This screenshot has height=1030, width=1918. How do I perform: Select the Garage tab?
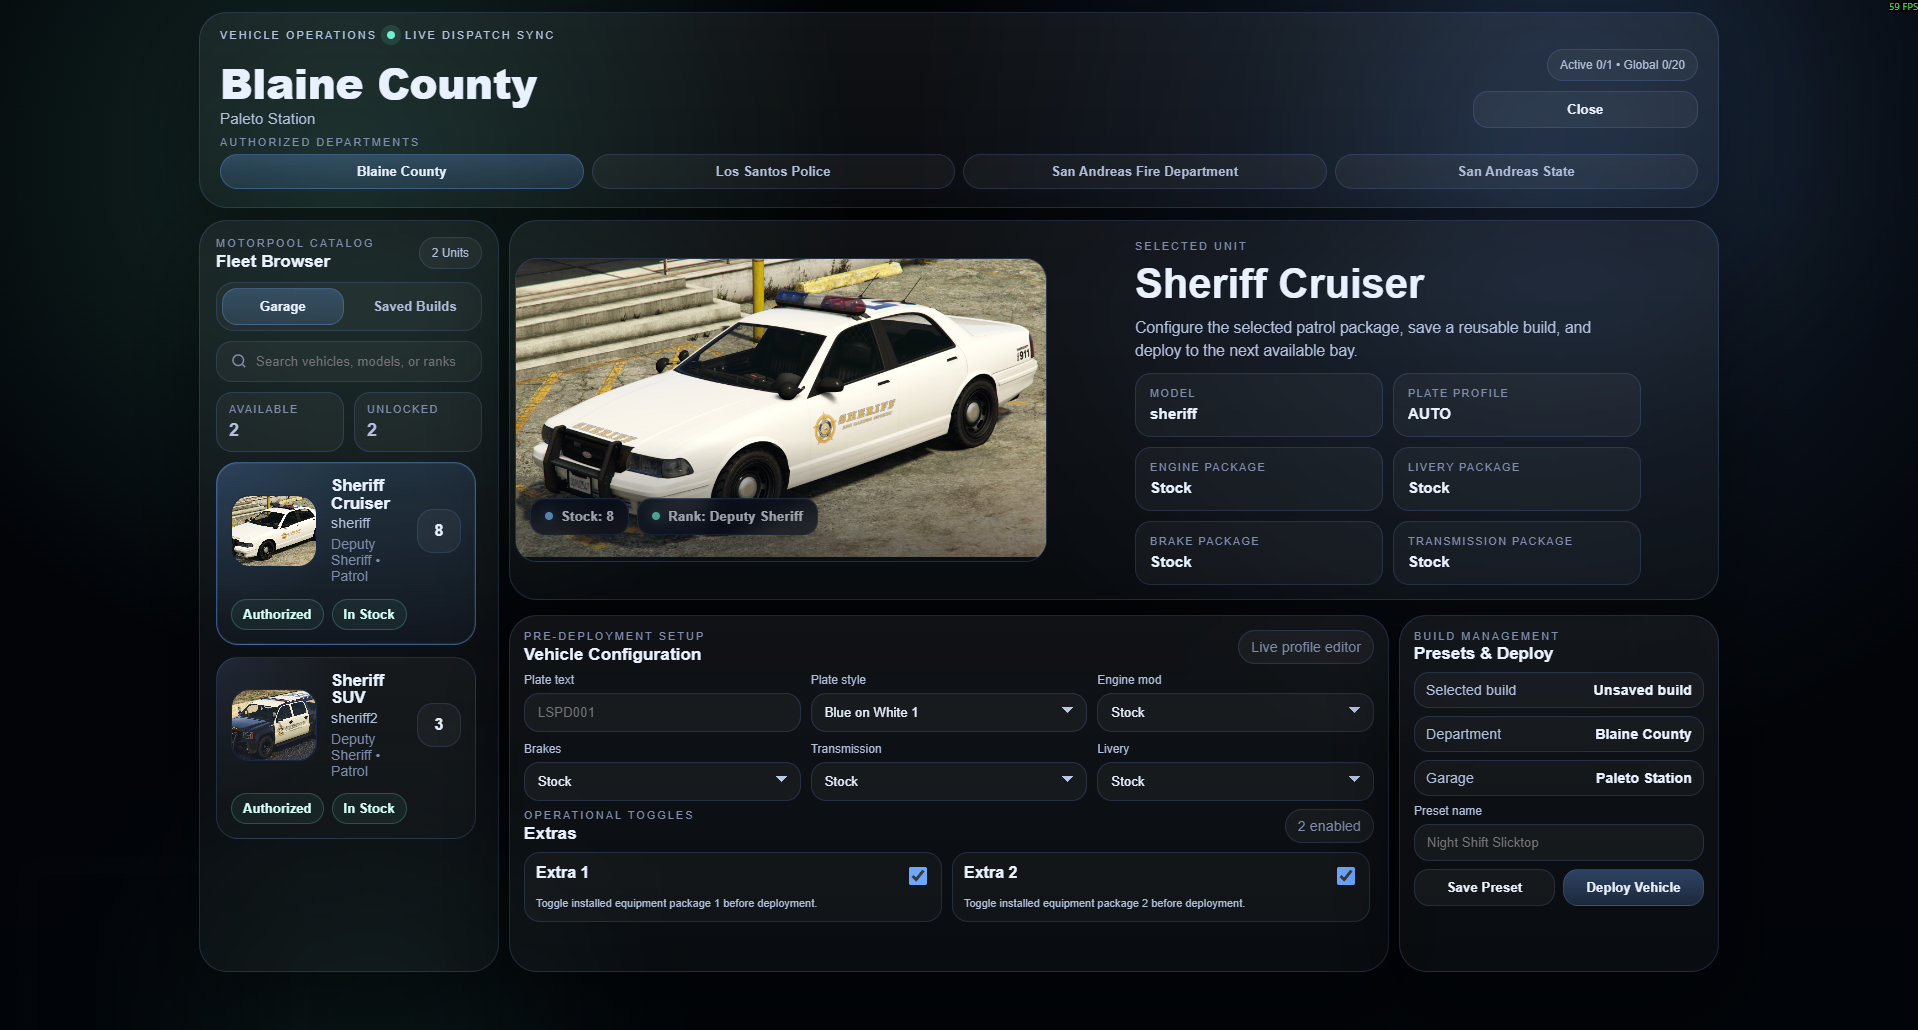click(x=283, y=306)
